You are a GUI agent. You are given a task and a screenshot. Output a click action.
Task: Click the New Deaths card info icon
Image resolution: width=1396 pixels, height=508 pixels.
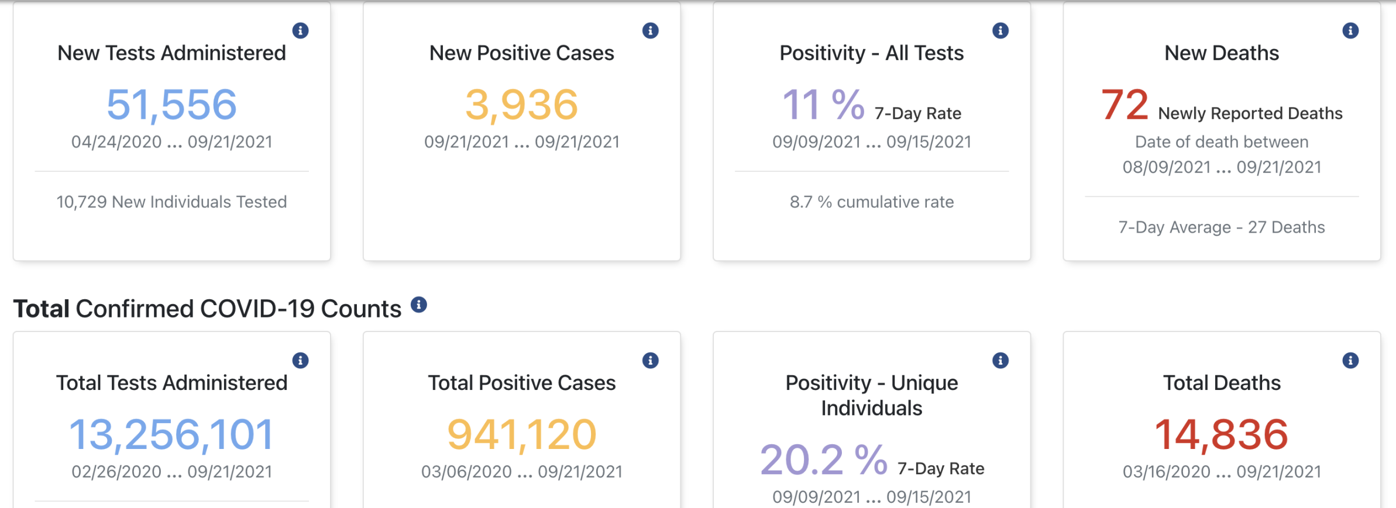(1350, 31)
